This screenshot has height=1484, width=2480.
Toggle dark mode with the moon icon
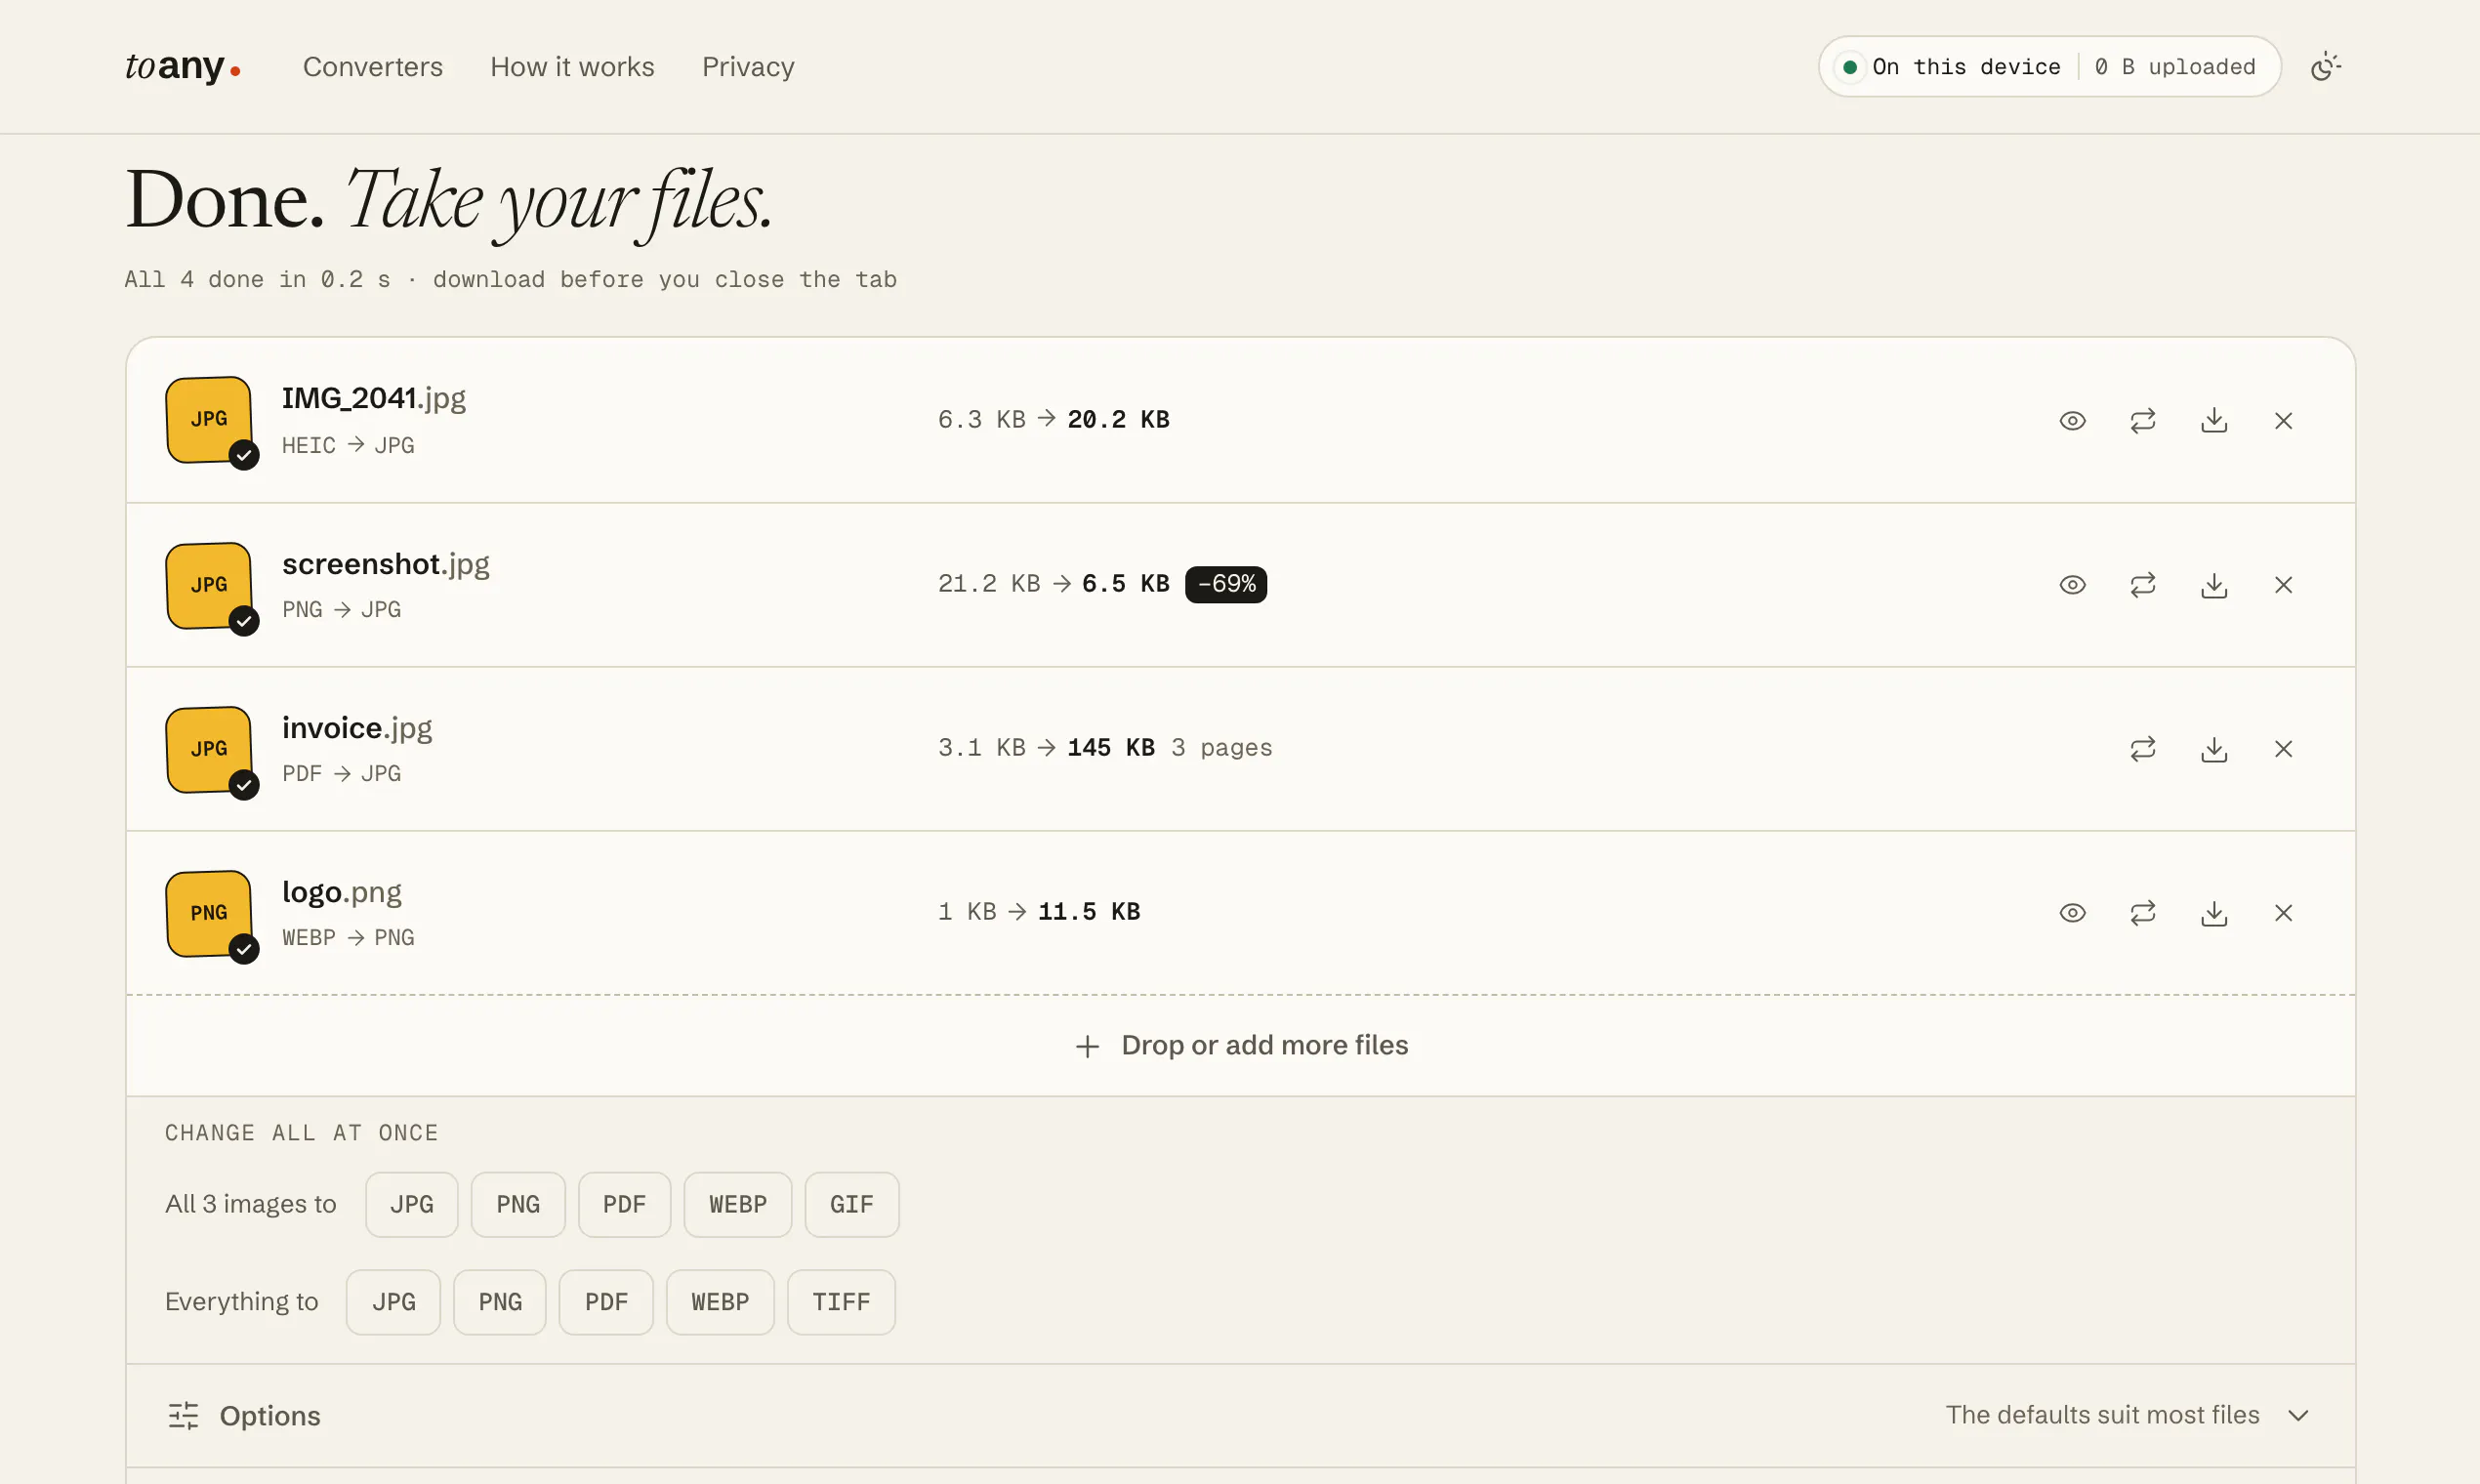coord(2325,67)
